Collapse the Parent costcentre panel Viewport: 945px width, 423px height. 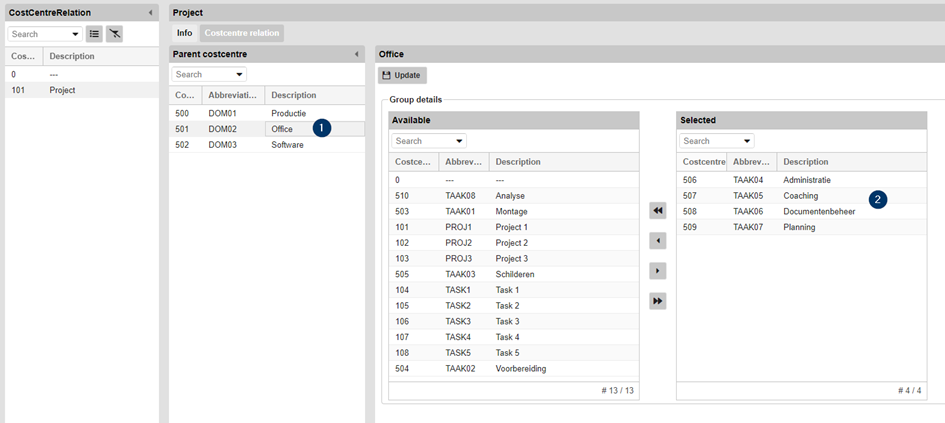[357, 54]
